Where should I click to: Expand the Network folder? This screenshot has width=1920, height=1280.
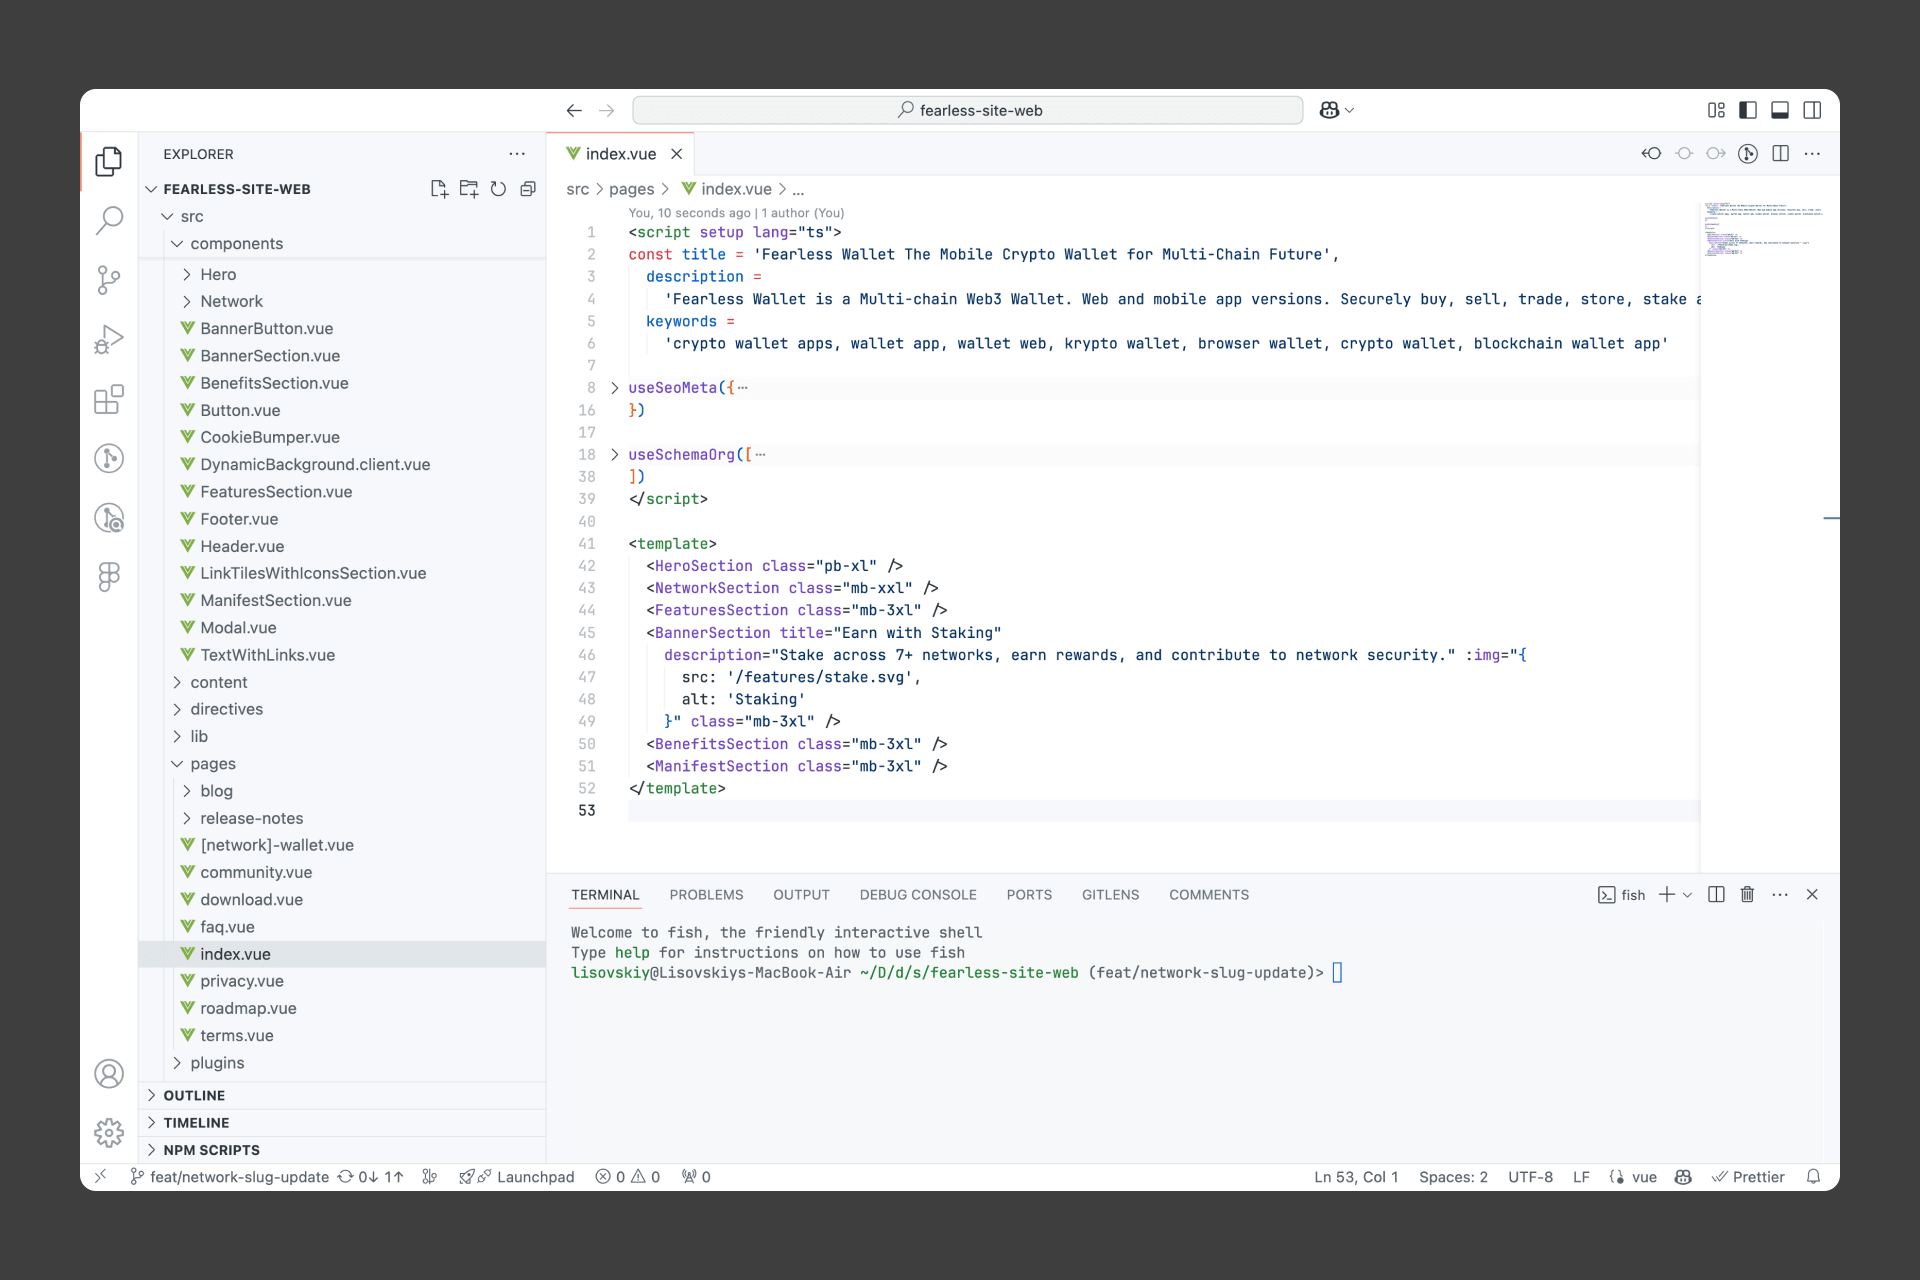[x=342, y=302]
